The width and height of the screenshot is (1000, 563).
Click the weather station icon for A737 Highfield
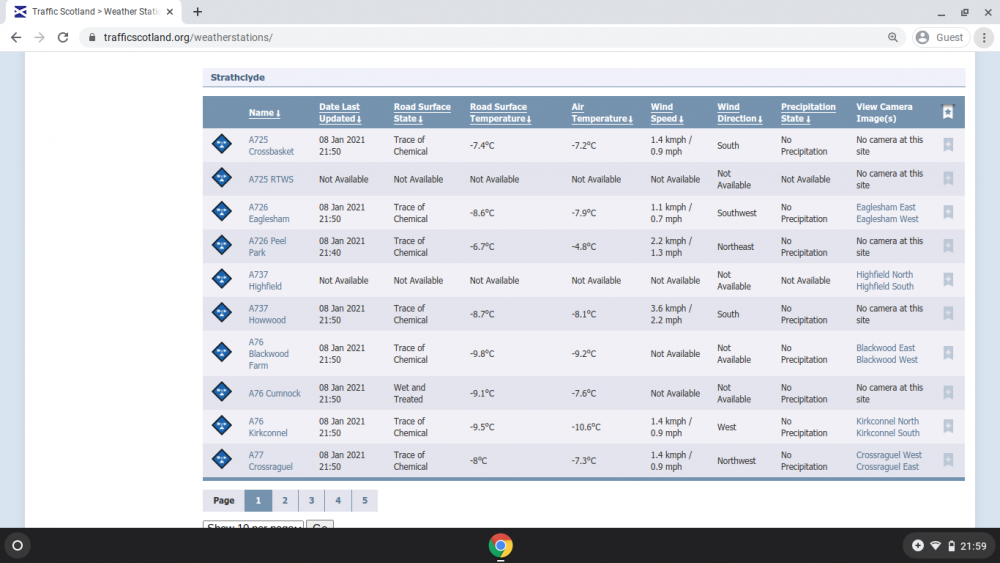tap(221, 279)
